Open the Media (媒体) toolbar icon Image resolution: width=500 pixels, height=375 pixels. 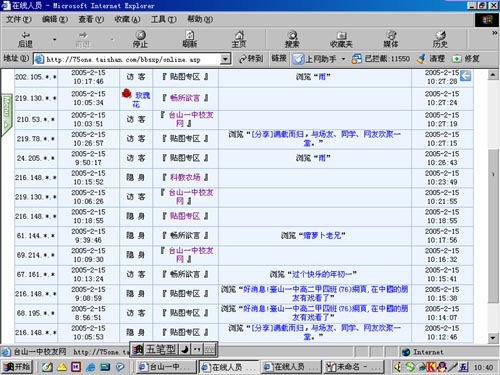[x=391, y=39]
